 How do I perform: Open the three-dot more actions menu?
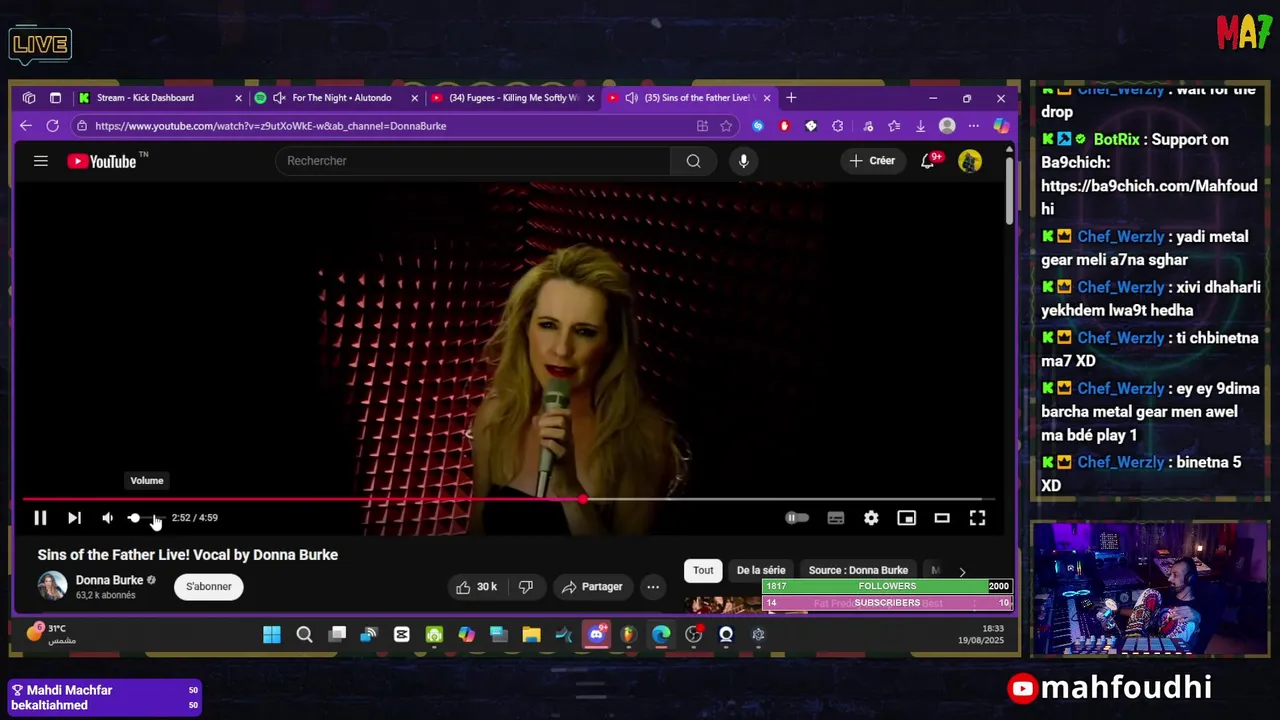pos(653,587)
